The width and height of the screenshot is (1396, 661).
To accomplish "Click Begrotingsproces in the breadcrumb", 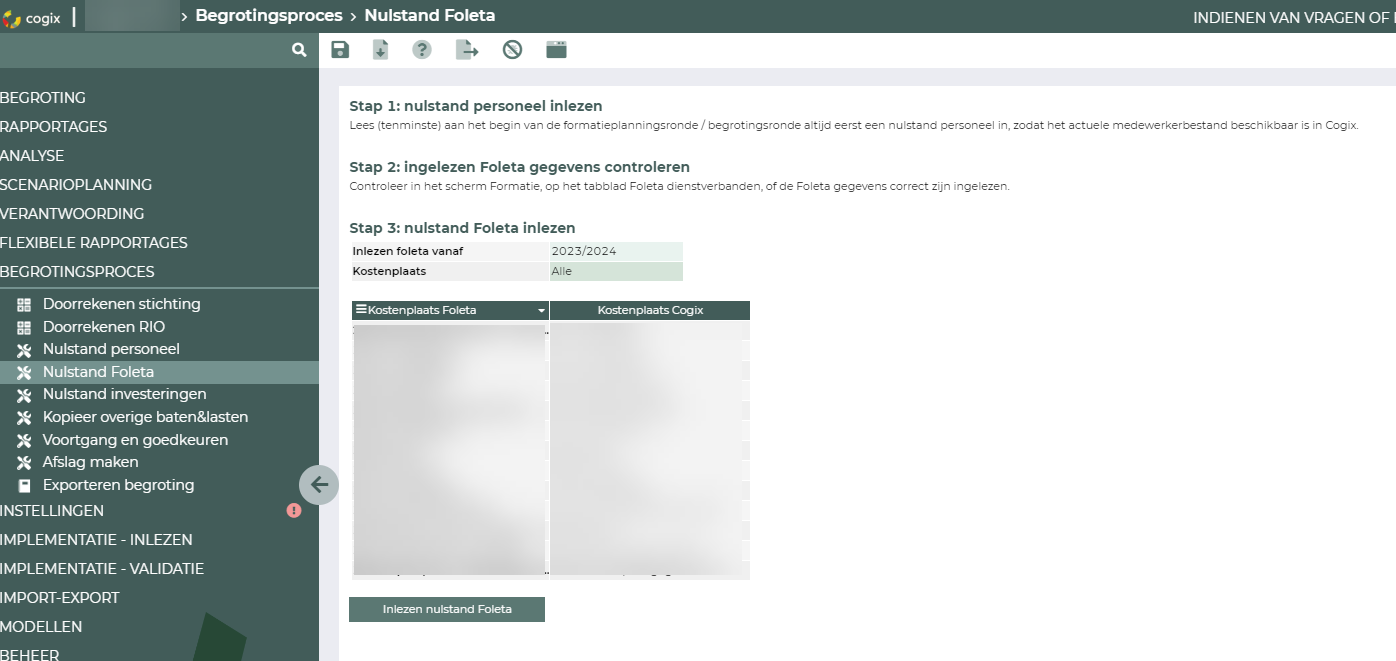I will click(x=268, y=16).
